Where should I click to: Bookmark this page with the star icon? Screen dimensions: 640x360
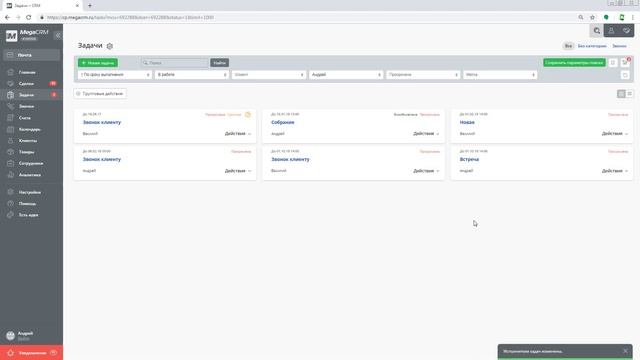point(592,18)
